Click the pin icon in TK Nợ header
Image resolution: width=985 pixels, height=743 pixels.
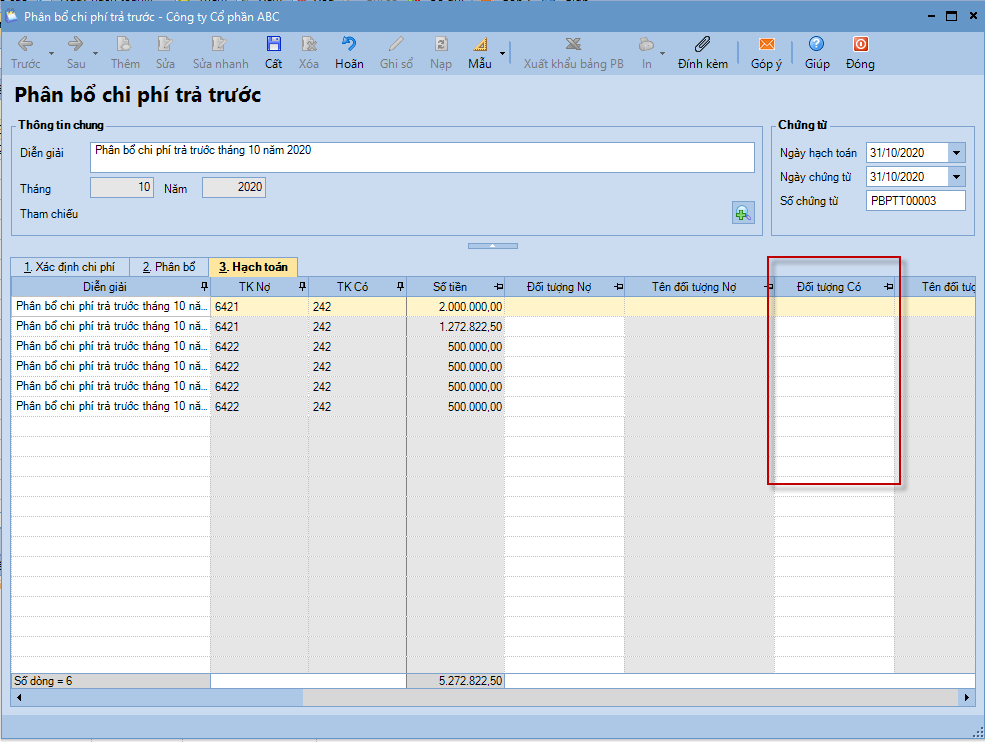[x=302, y=286]
